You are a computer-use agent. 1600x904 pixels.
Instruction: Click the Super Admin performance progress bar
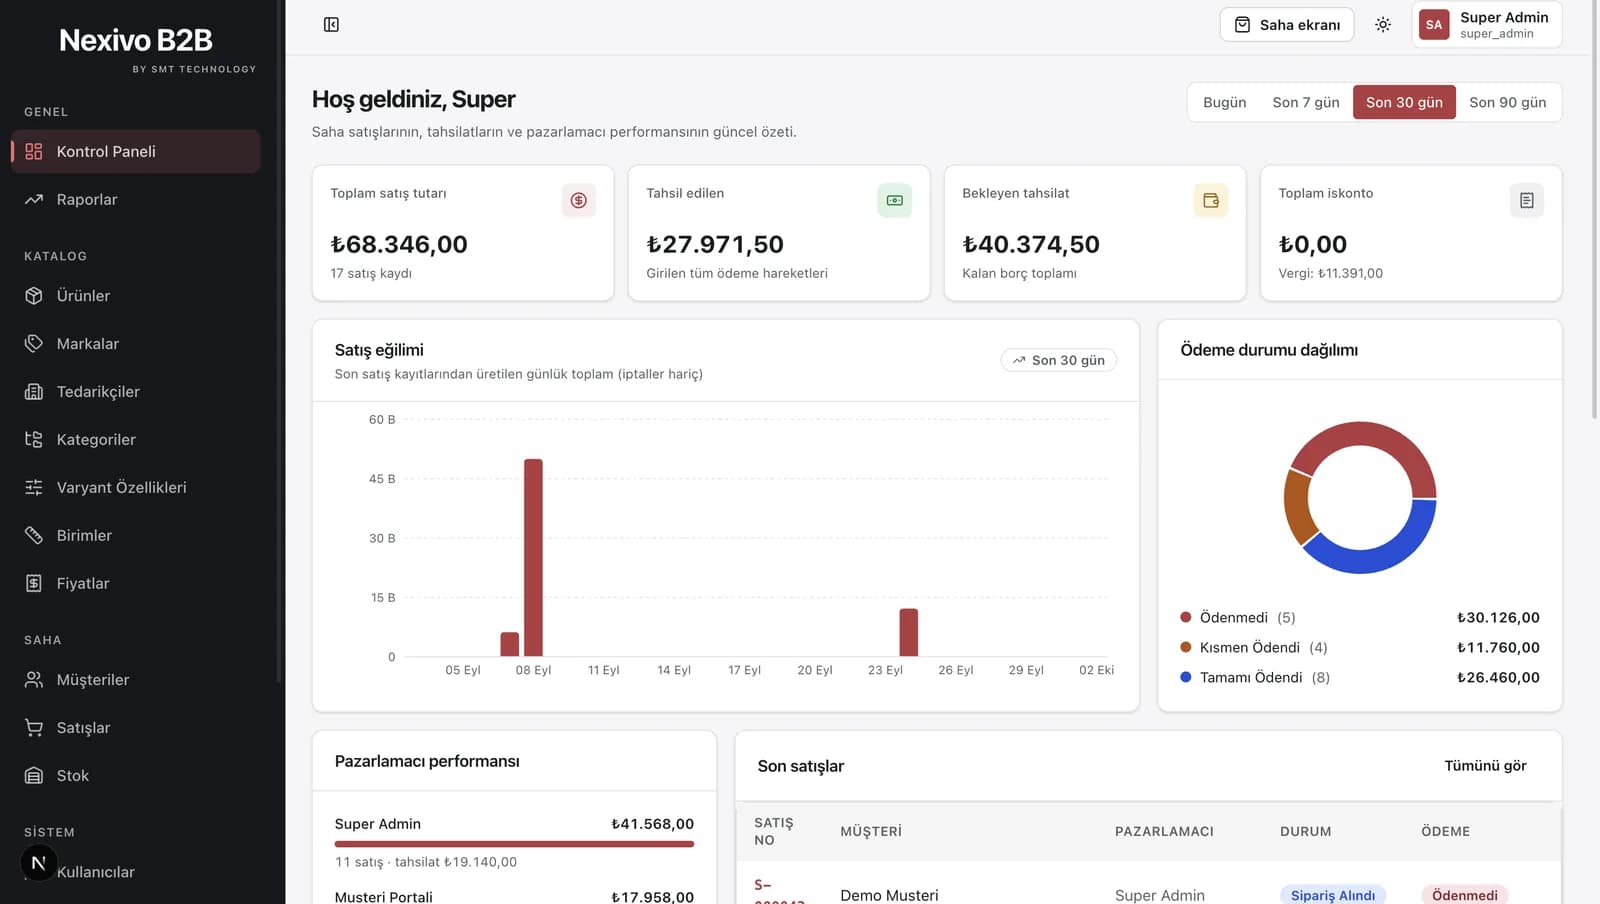point(514,844)
